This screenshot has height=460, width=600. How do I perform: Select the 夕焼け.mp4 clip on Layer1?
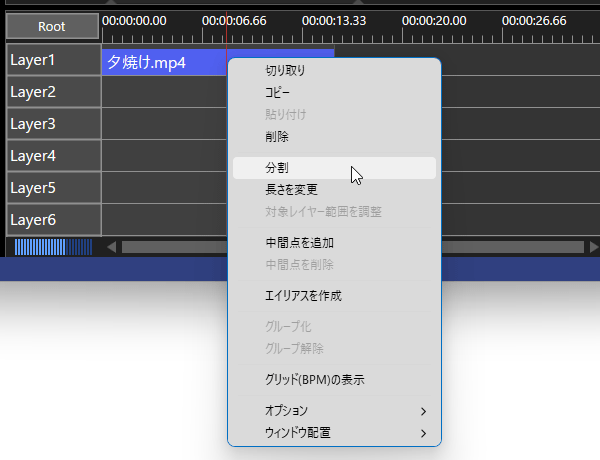(165, 62)
